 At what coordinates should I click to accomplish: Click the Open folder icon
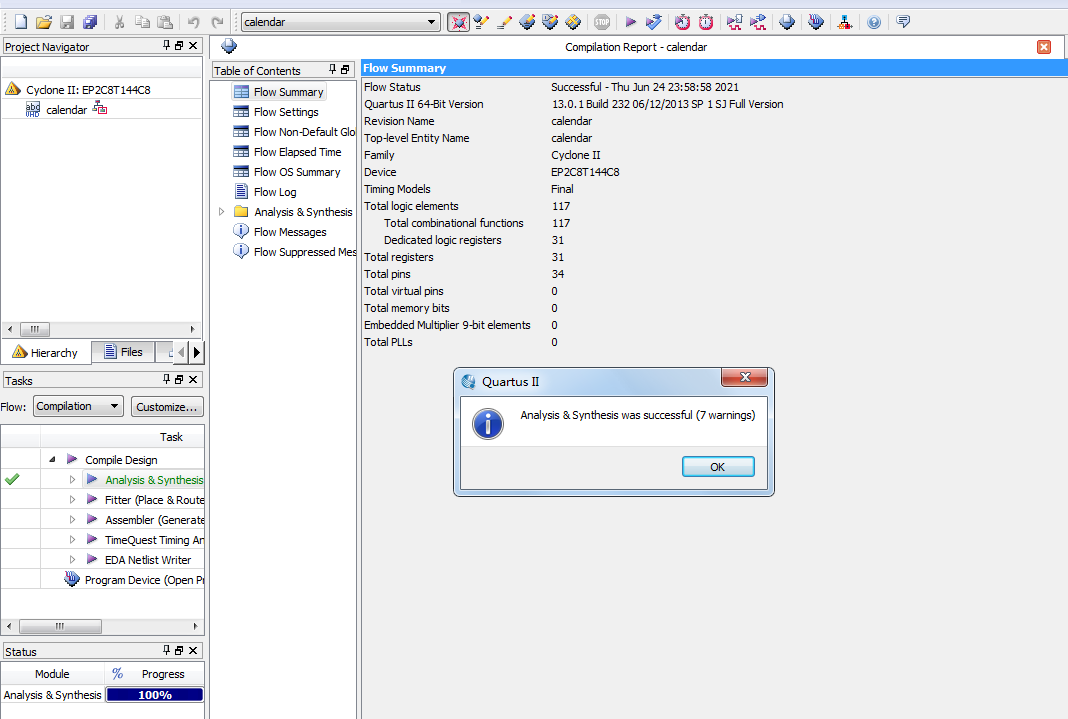click(x=44, y=22)
